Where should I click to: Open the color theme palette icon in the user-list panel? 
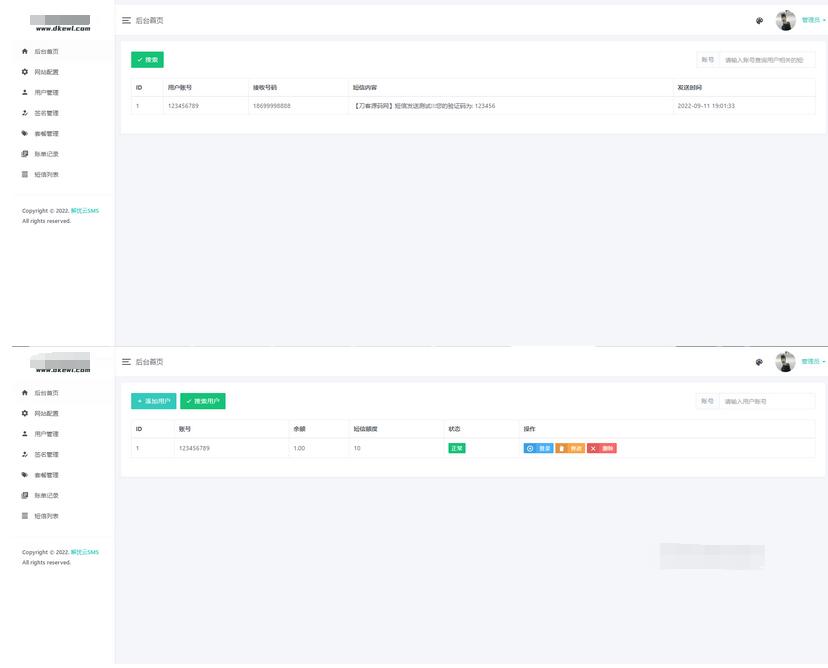tap(759, 362)
